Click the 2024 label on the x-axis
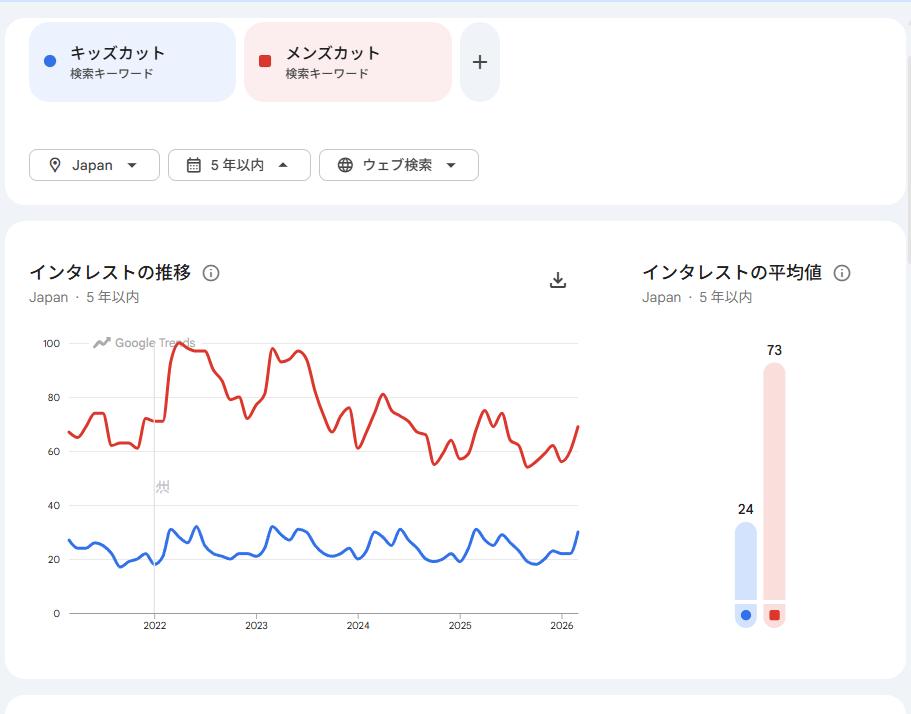 coord(358,626)
